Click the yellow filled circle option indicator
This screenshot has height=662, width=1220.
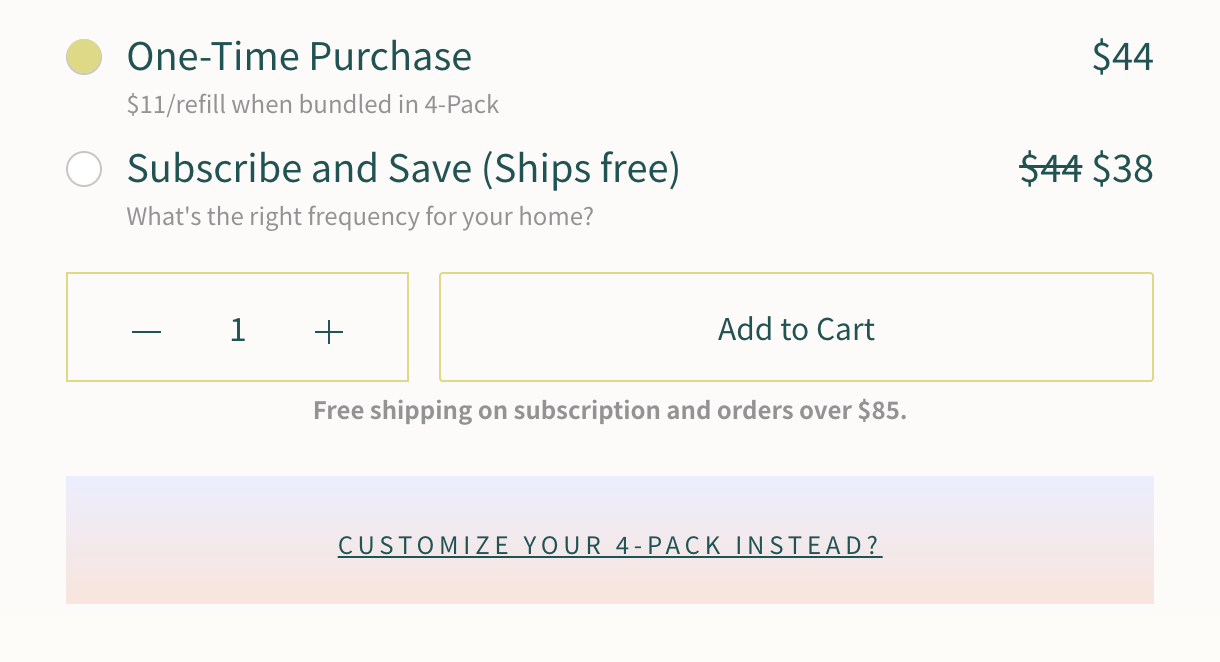(84, 57)
